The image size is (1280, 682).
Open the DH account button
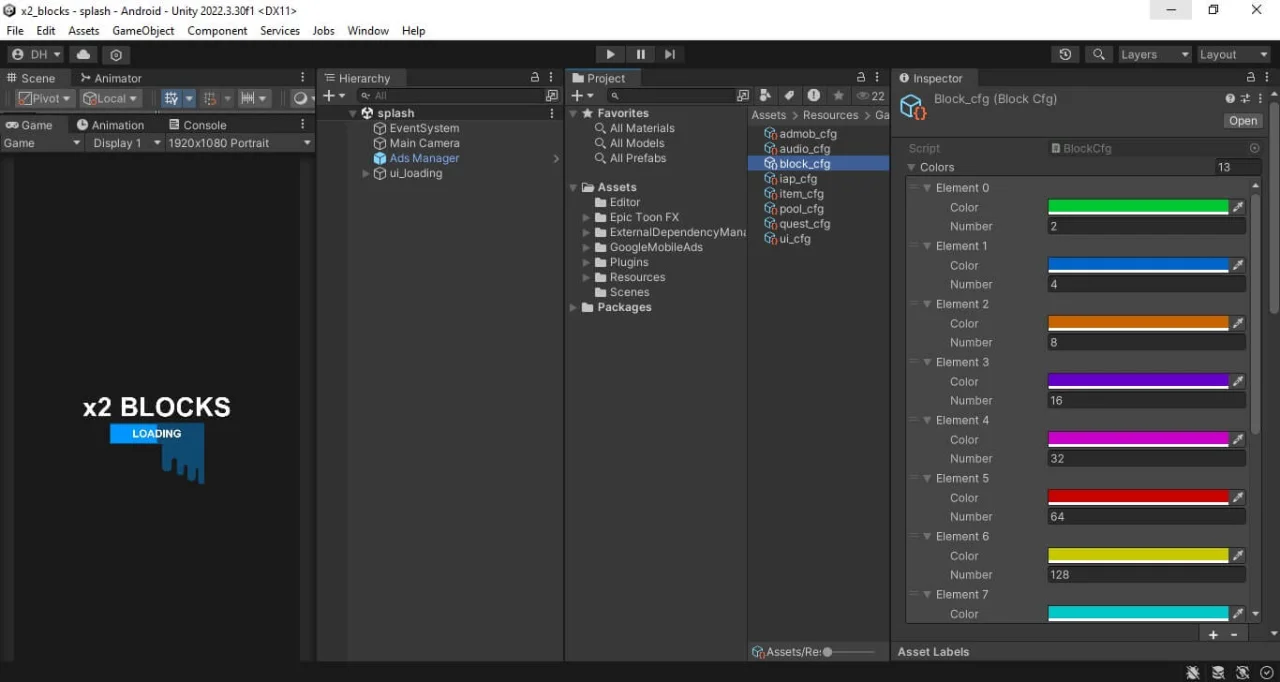coord(37,55)
